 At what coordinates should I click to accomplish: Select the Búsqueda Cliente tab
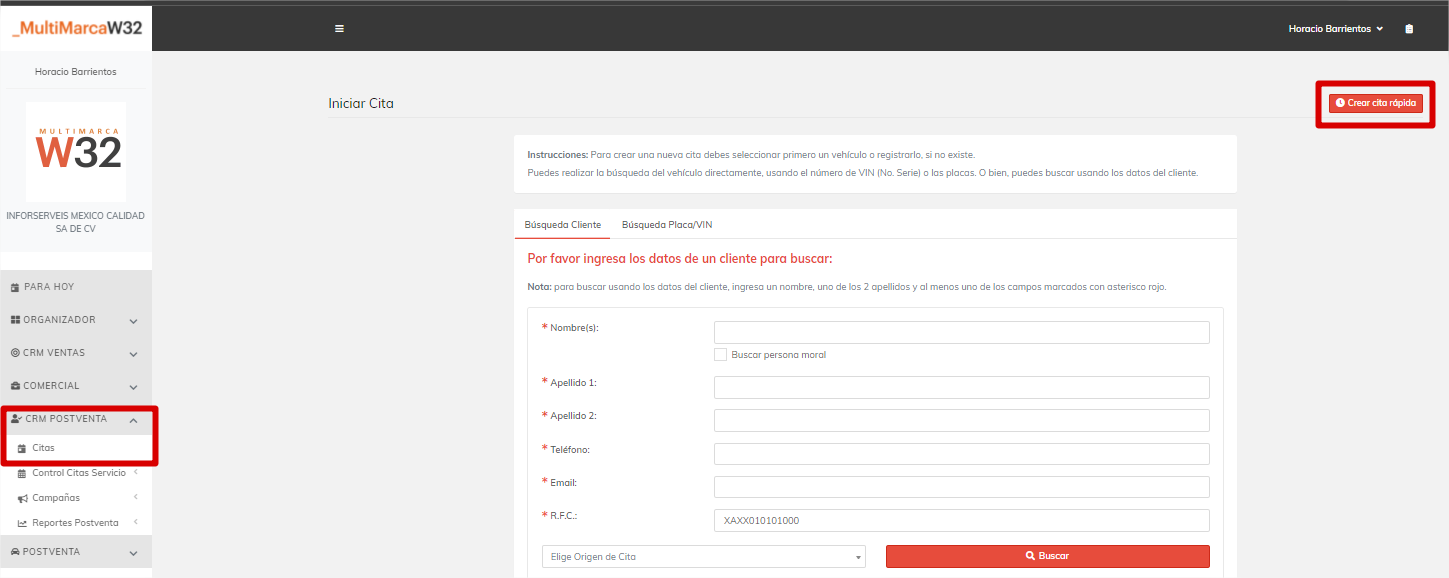[563, 225]
